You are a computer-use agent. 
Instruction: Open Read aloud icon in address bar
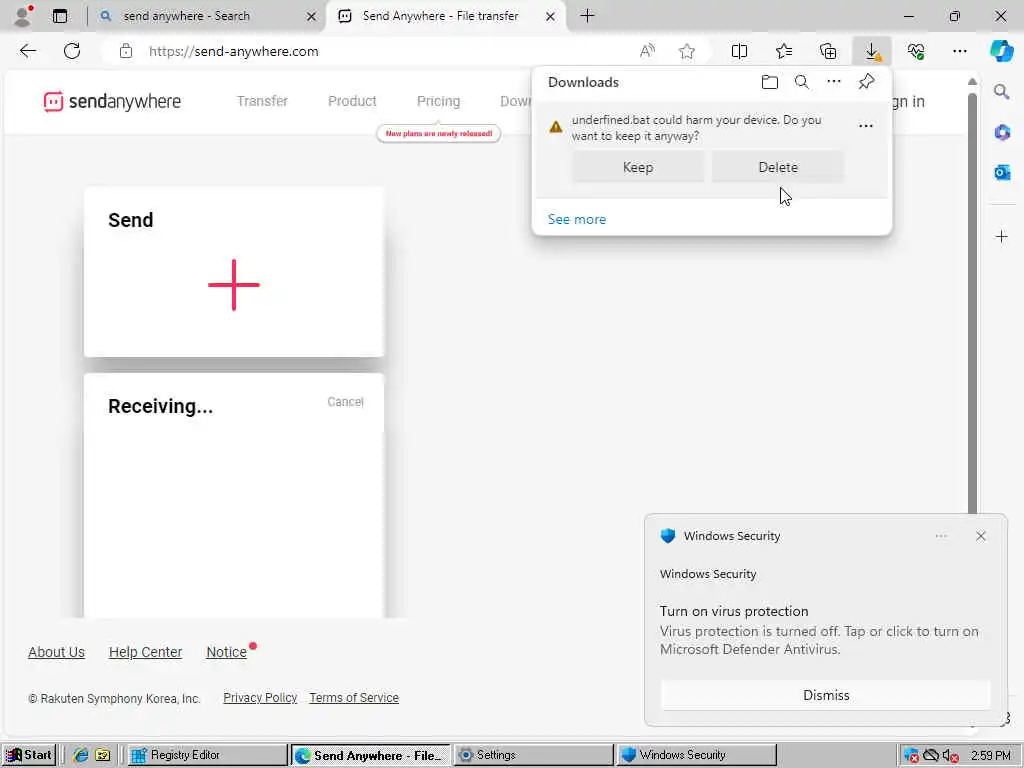tap(647, 51)
